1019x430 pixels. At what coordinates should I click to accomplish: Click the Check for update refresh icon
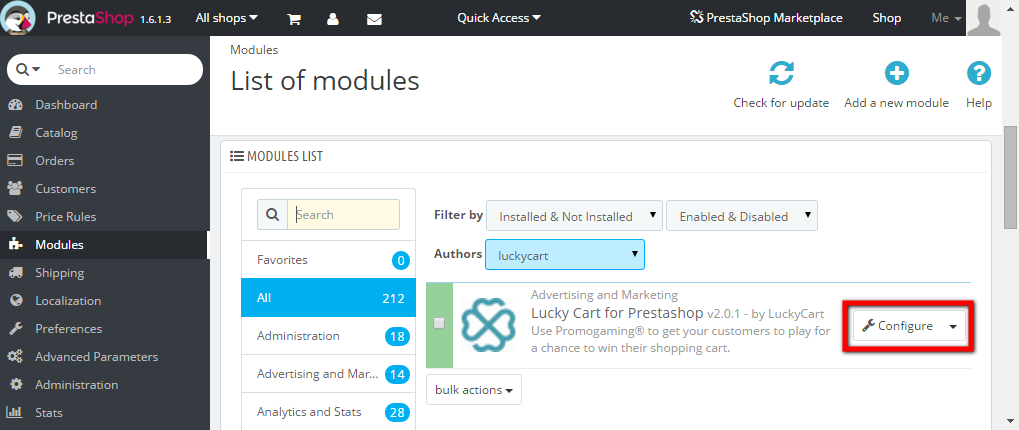tap(781, 74)
